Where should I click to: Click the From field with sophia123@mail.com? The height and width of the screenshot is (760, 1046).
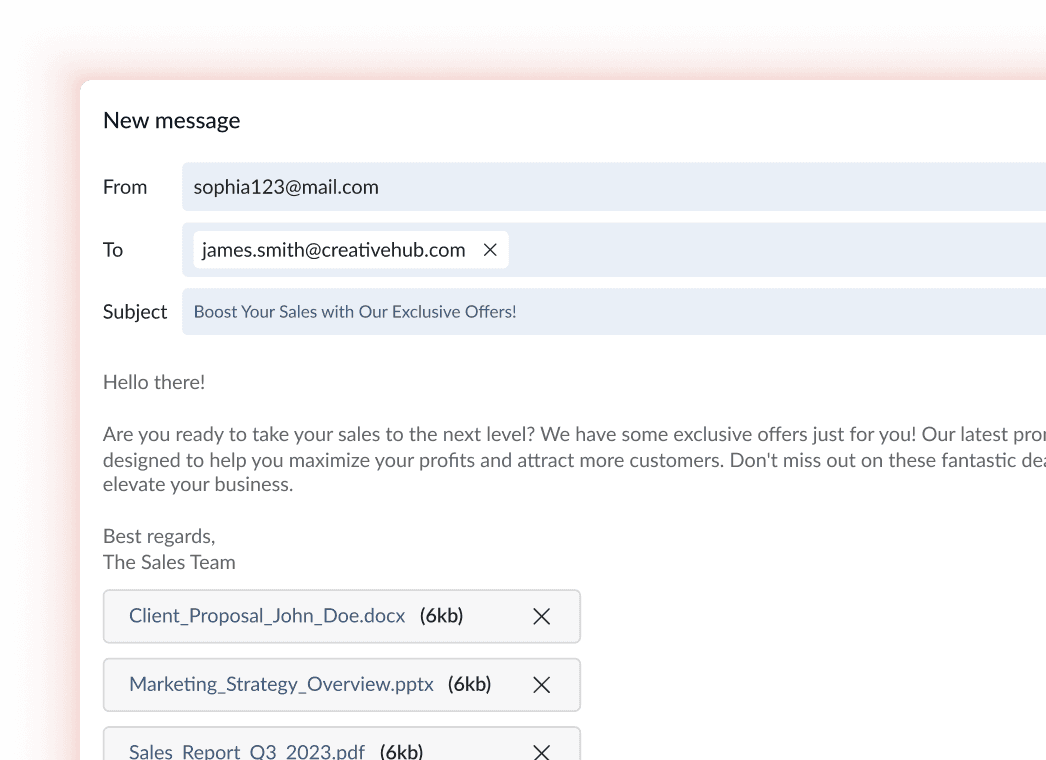(x=614, y=187)
